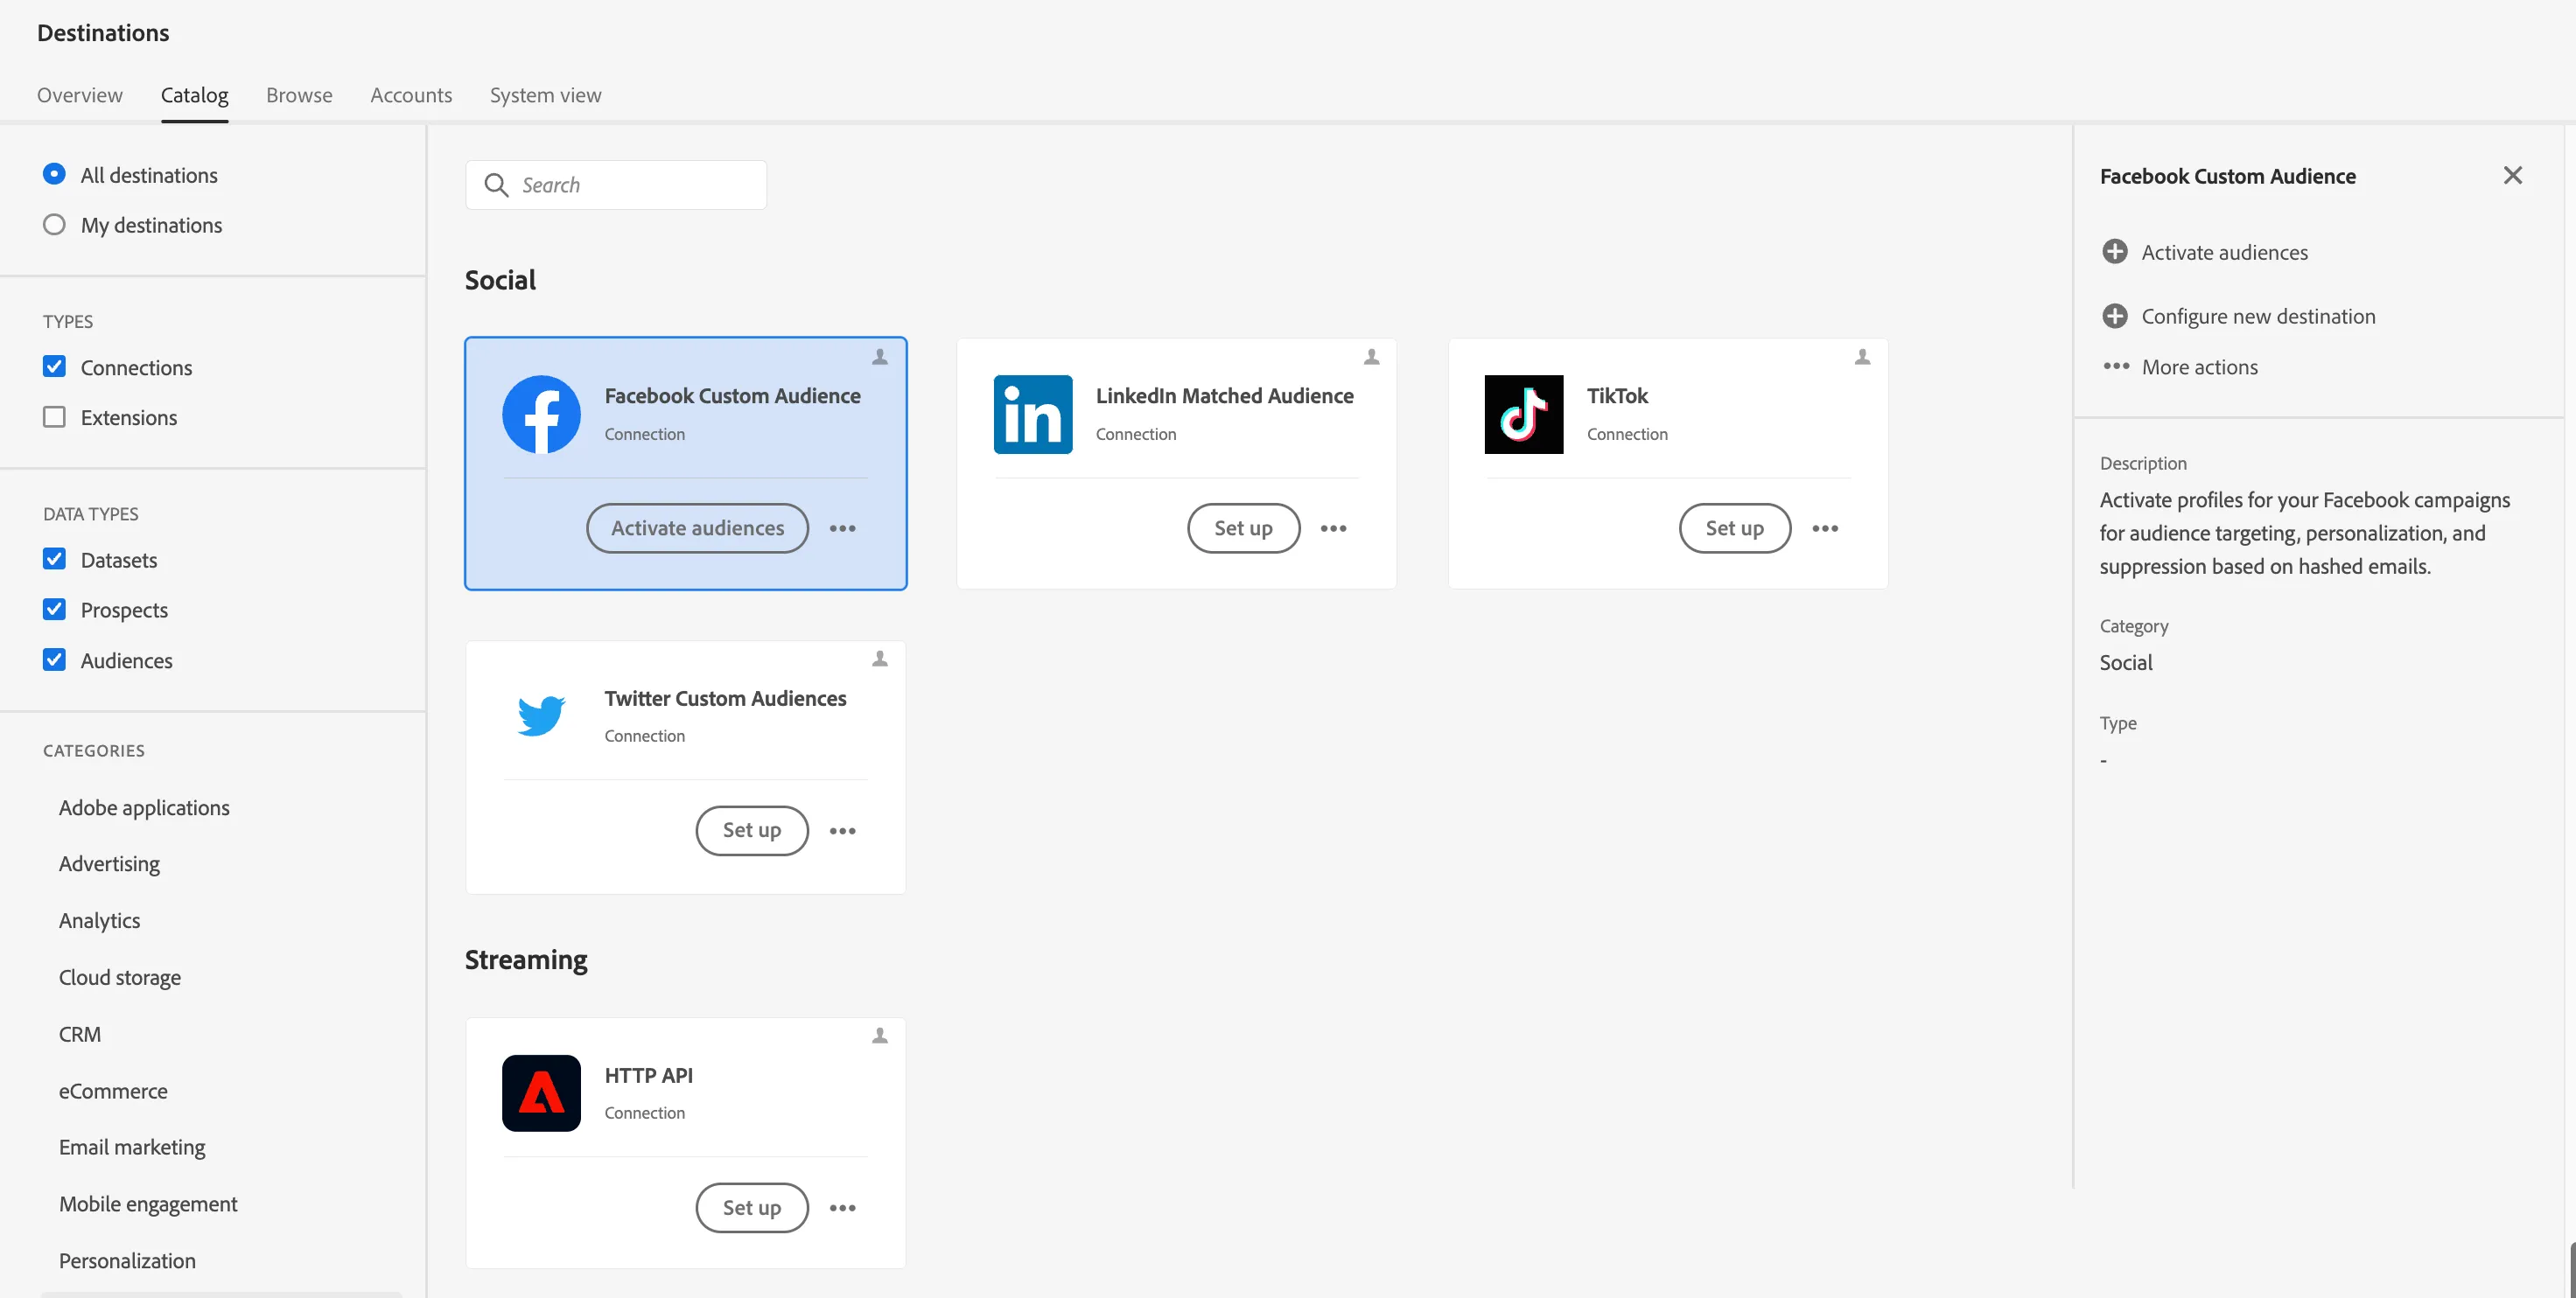Click the person icon on HTTP API card
This screenshot has height=1298, width=2576.
tap(880, 1035)
